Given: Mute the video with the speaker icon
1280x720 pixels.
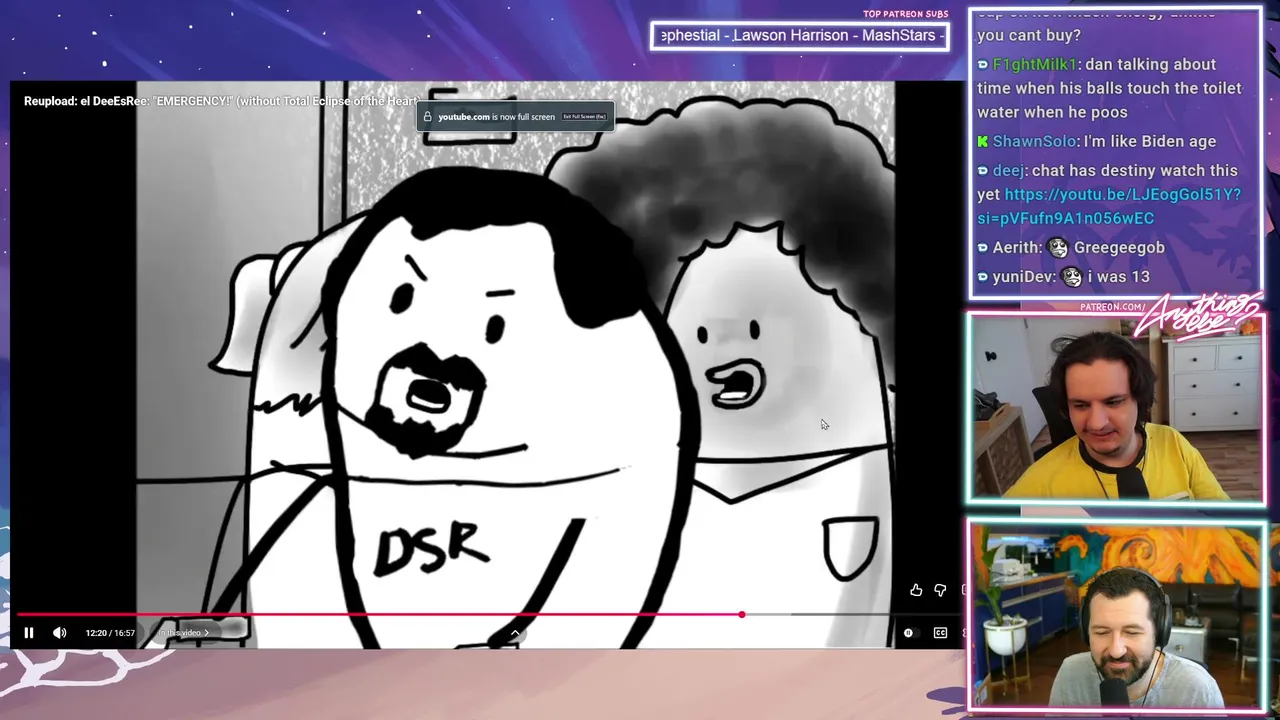Looking at the screenshot, I should click(x=60, y=633).
